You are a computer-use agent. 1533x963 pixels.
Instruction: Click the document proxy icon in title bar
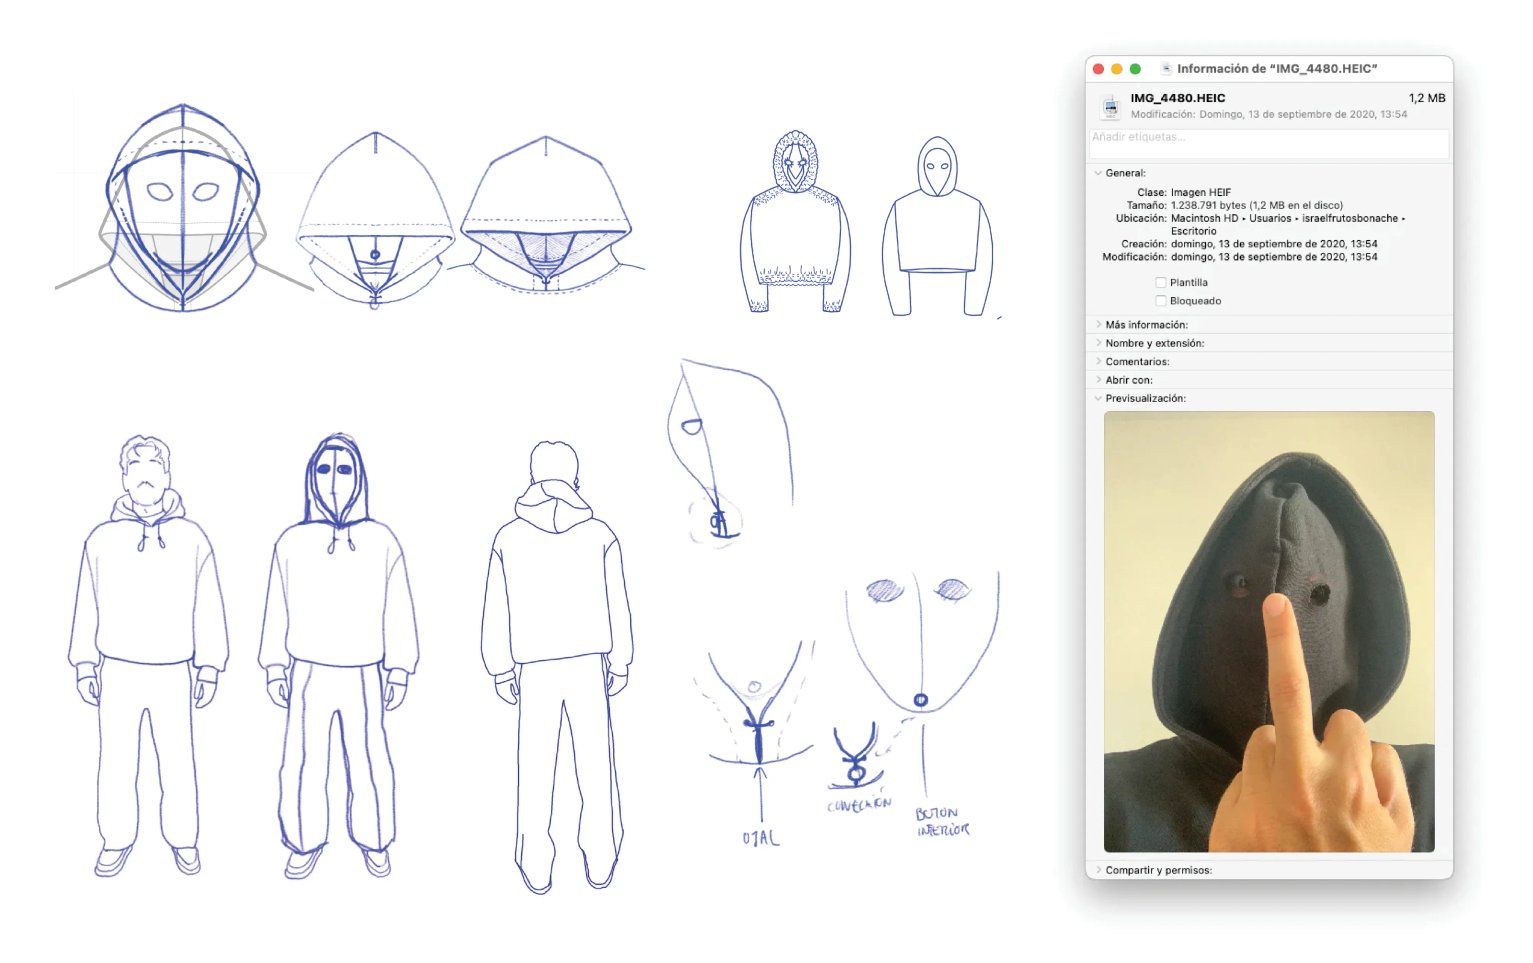[x=1166, y=69]
